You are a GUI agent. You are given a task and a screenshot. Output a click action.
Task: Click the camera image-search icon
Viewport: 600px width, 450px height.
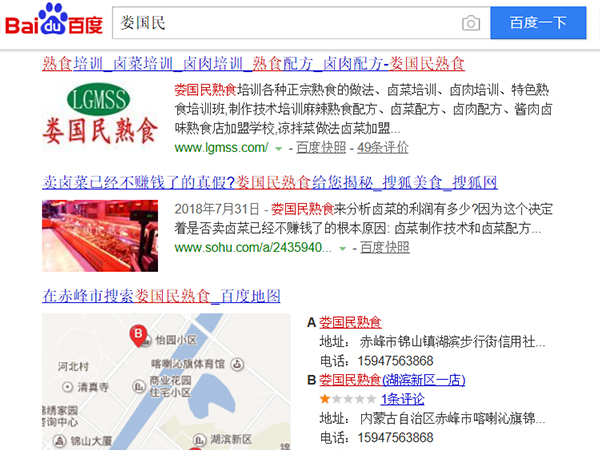[471, 23]
